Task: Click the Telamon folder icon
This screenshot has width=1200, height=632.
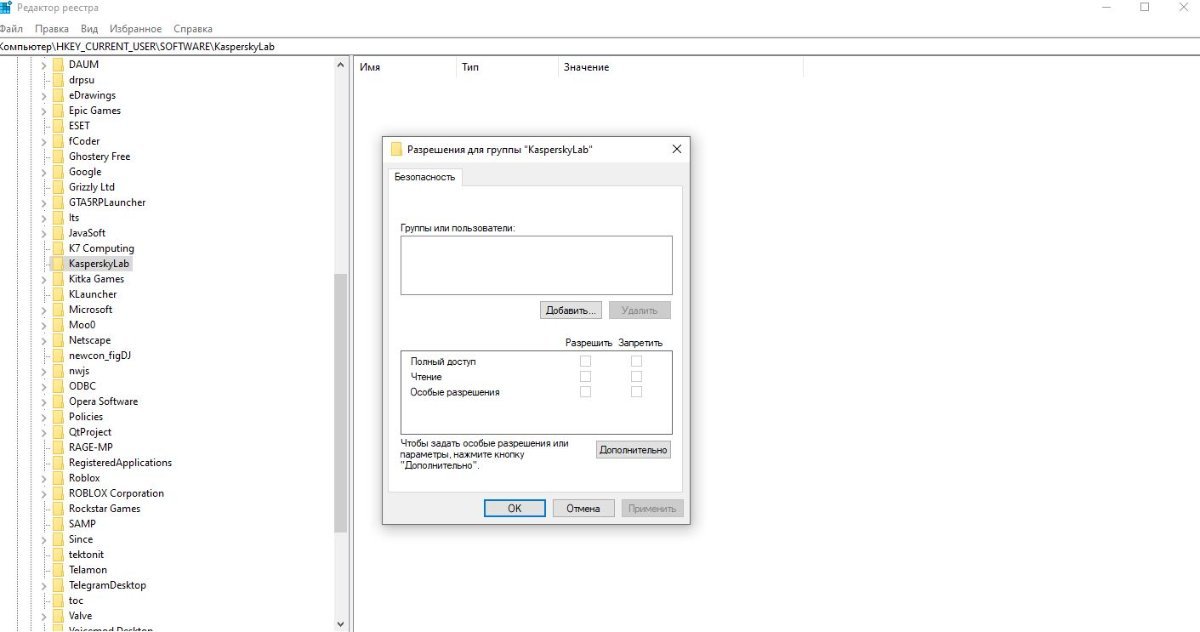Action: pyautogui.click(x=57, y=569)
